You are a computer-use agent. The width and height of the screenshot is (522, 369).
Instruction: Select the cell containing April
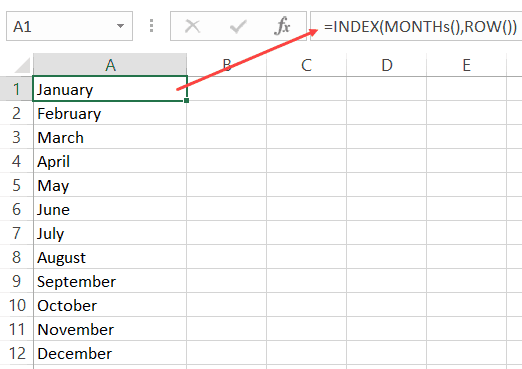[110, 161]
